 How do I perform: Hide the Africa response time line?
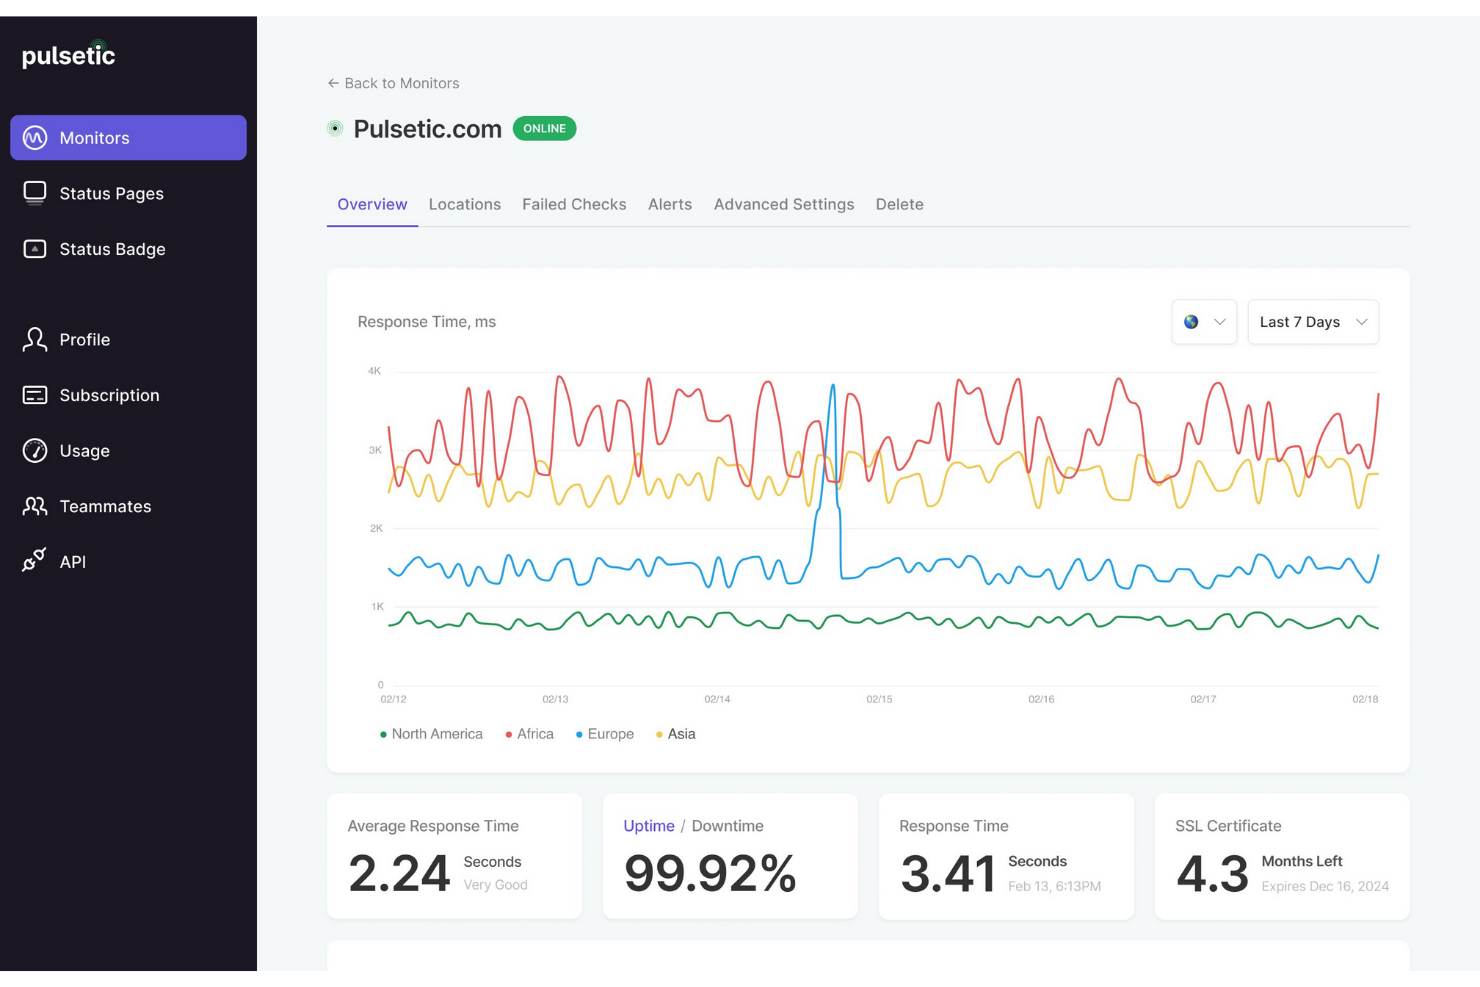(x=529, y=734)
